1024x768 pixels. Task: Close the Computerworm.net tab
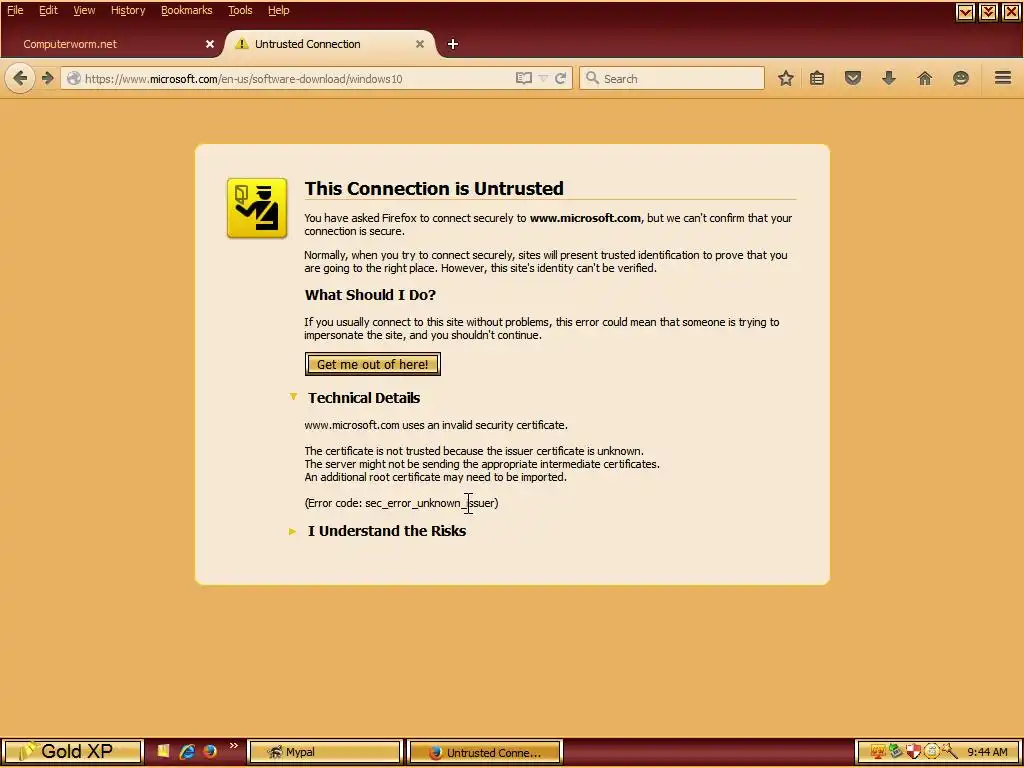[x=210, y=44]
